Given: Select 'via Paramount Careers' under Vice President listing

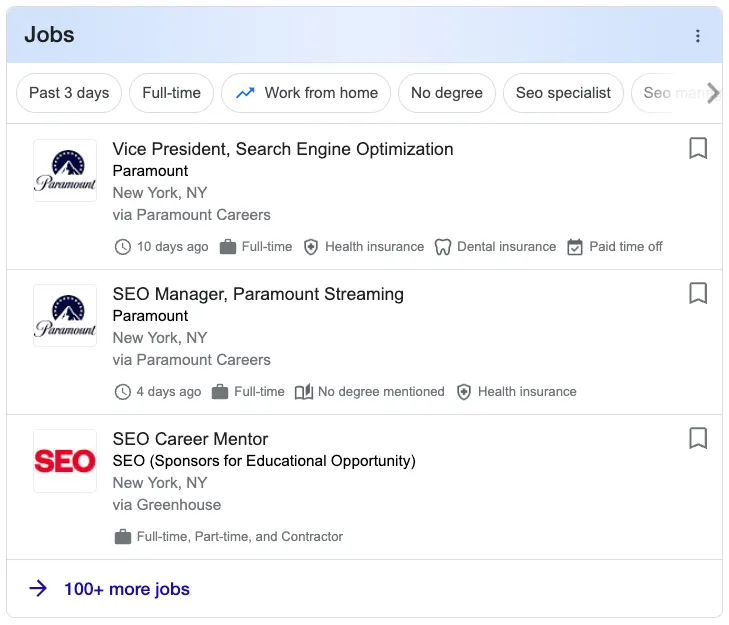Looking at the screenshot, I should (x=192, y=215).
